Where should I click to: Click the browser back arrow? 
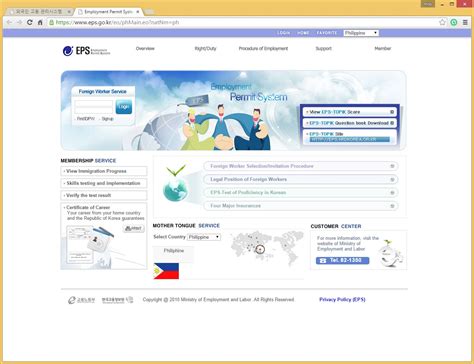(x=9, y=22)
